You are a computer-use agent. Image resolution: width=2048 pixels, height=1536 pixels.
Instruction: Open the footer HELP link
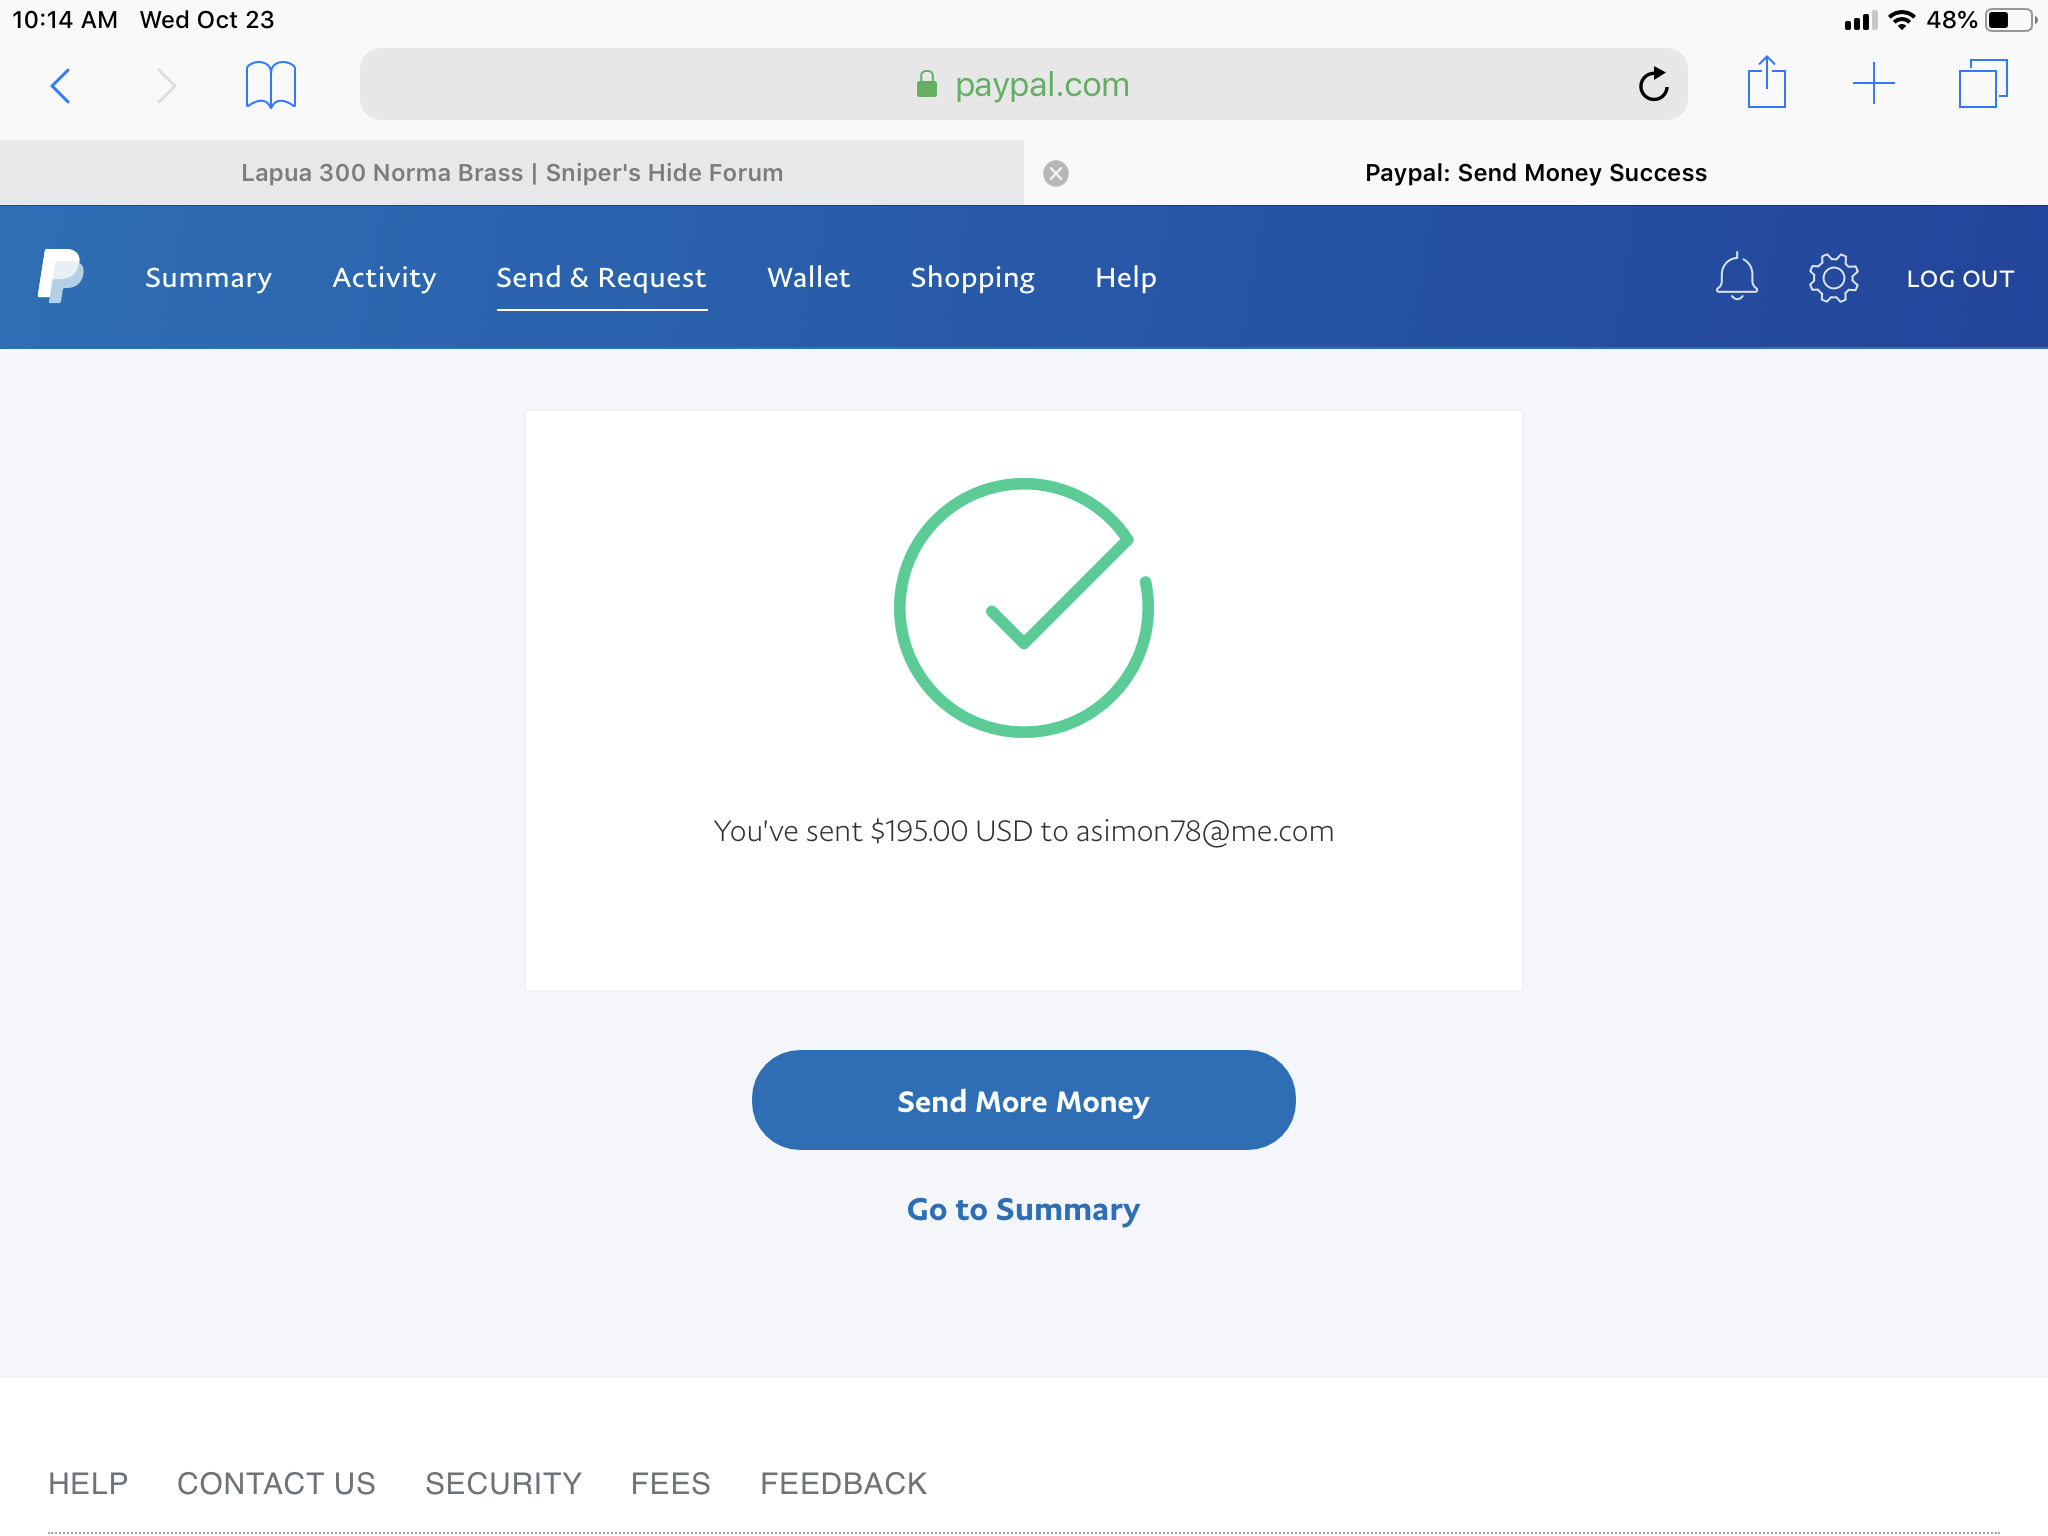pyautogui.click(x=88, y=1483)
